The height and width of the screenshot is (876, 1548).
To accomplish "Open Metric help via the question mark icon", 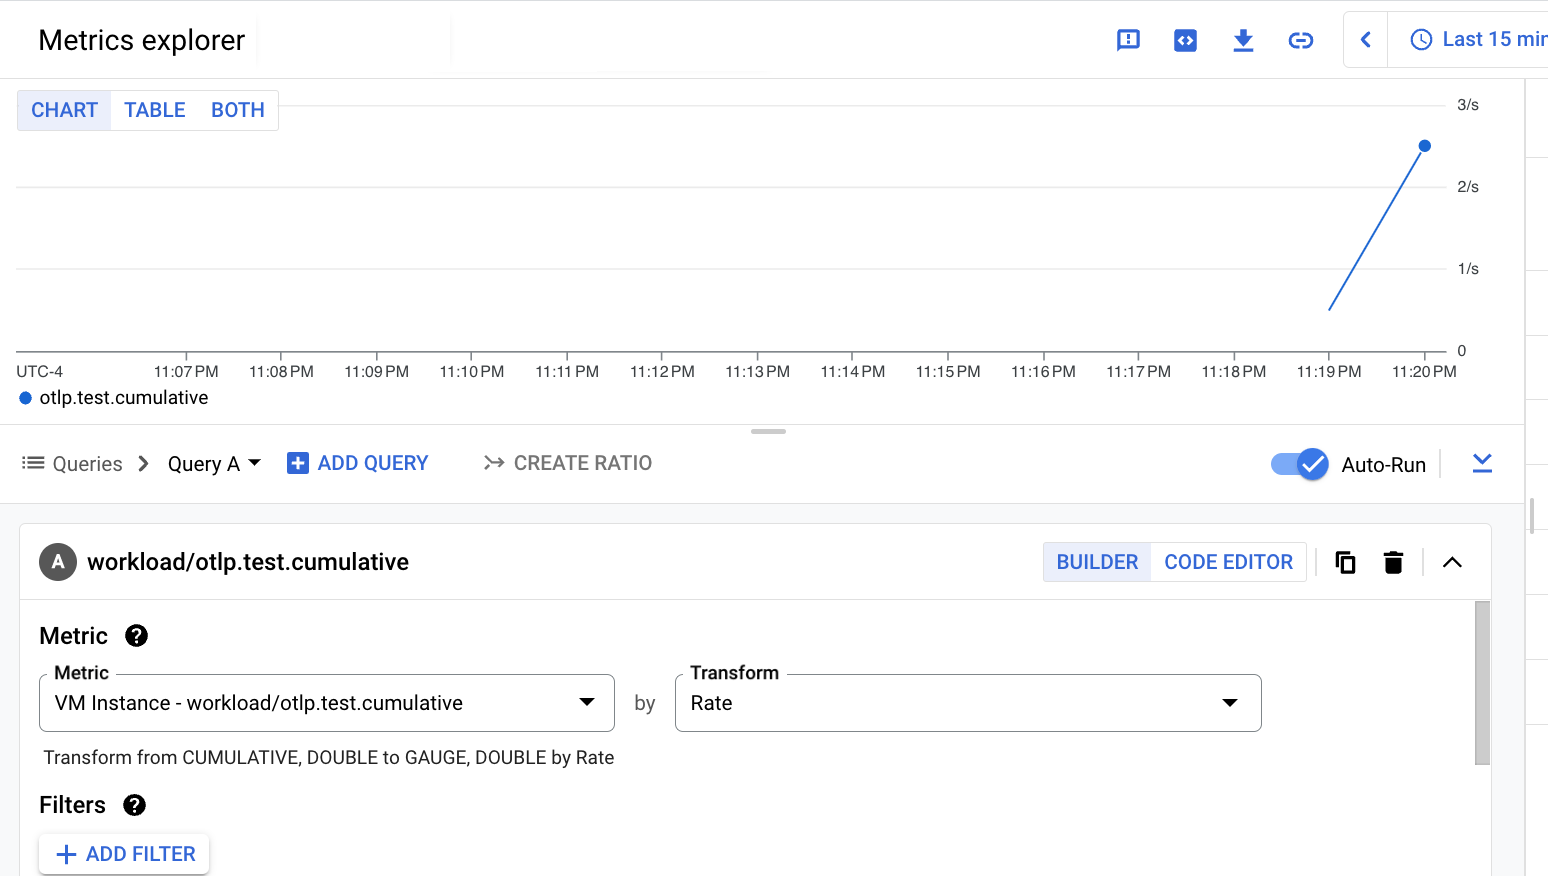I will [136, 635].
